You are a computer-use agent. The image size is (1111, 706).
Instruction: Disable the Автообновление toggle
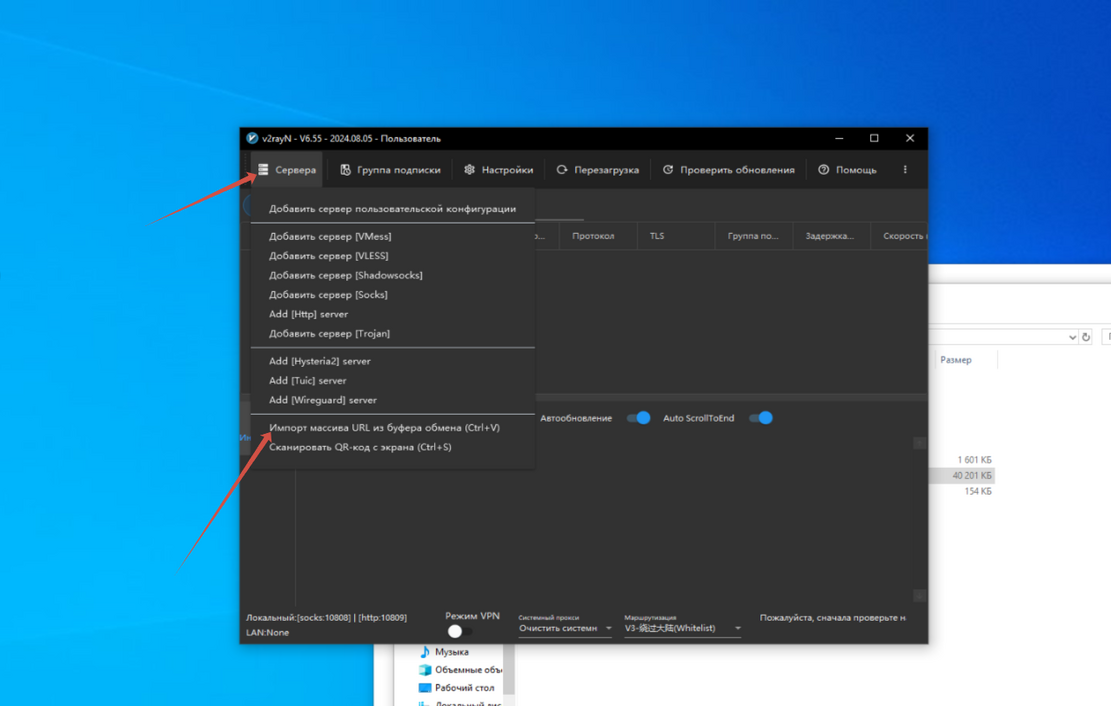pyautogui.click(x=638, y=418)
